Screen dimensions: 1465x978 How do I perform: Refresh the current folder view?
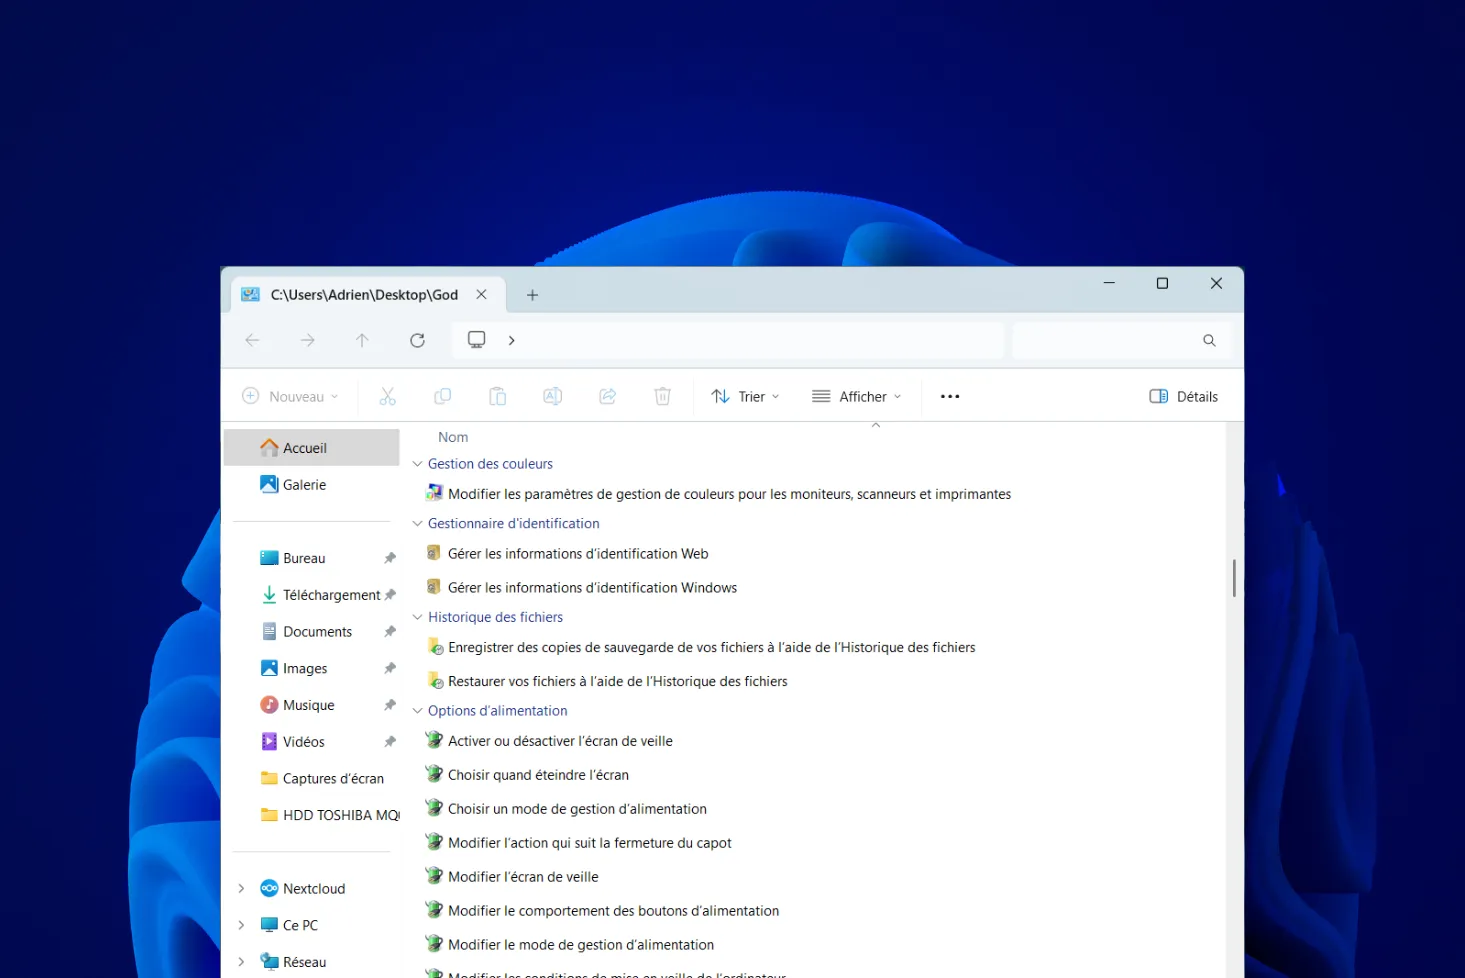[x=417, y=340]
